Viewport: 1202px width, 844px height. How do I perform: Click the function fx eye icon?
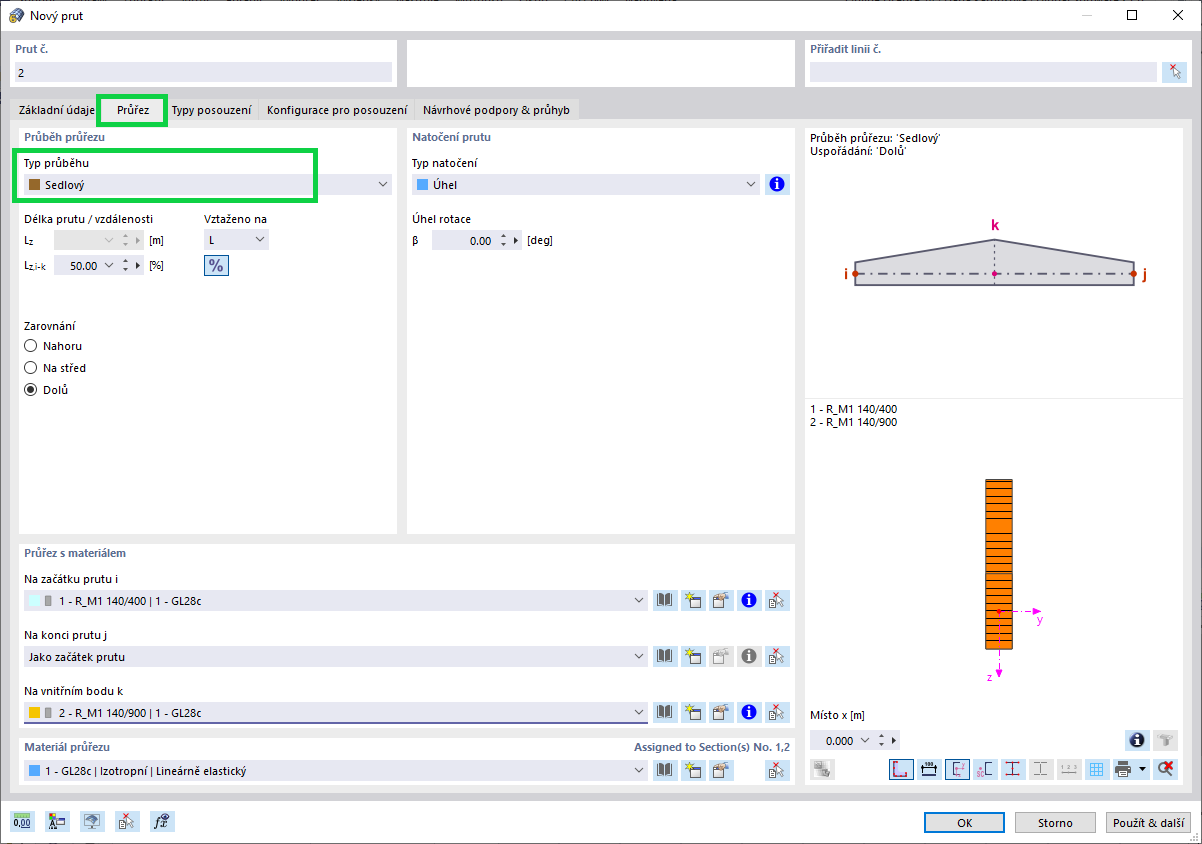click(x=163, y=822)
